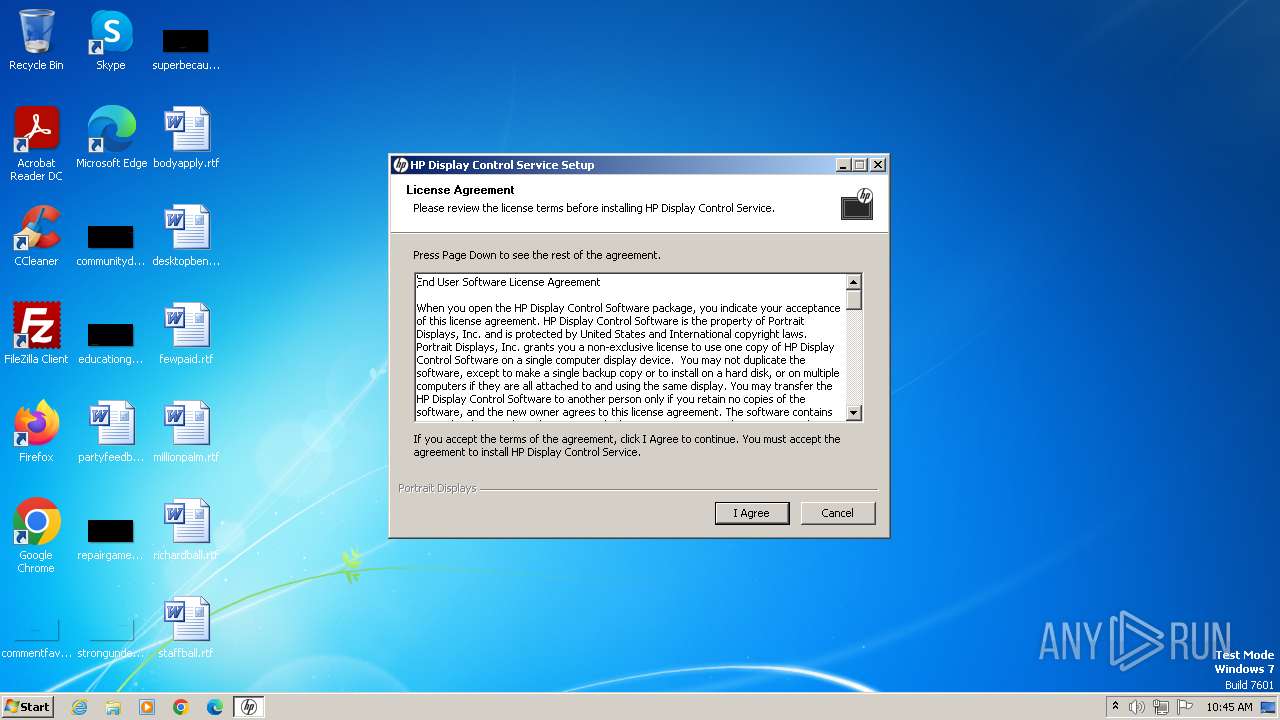Viewport: 1280px width, 720px height.
Task: Open the Windows Start menu
Action: (x=27, y=707)
